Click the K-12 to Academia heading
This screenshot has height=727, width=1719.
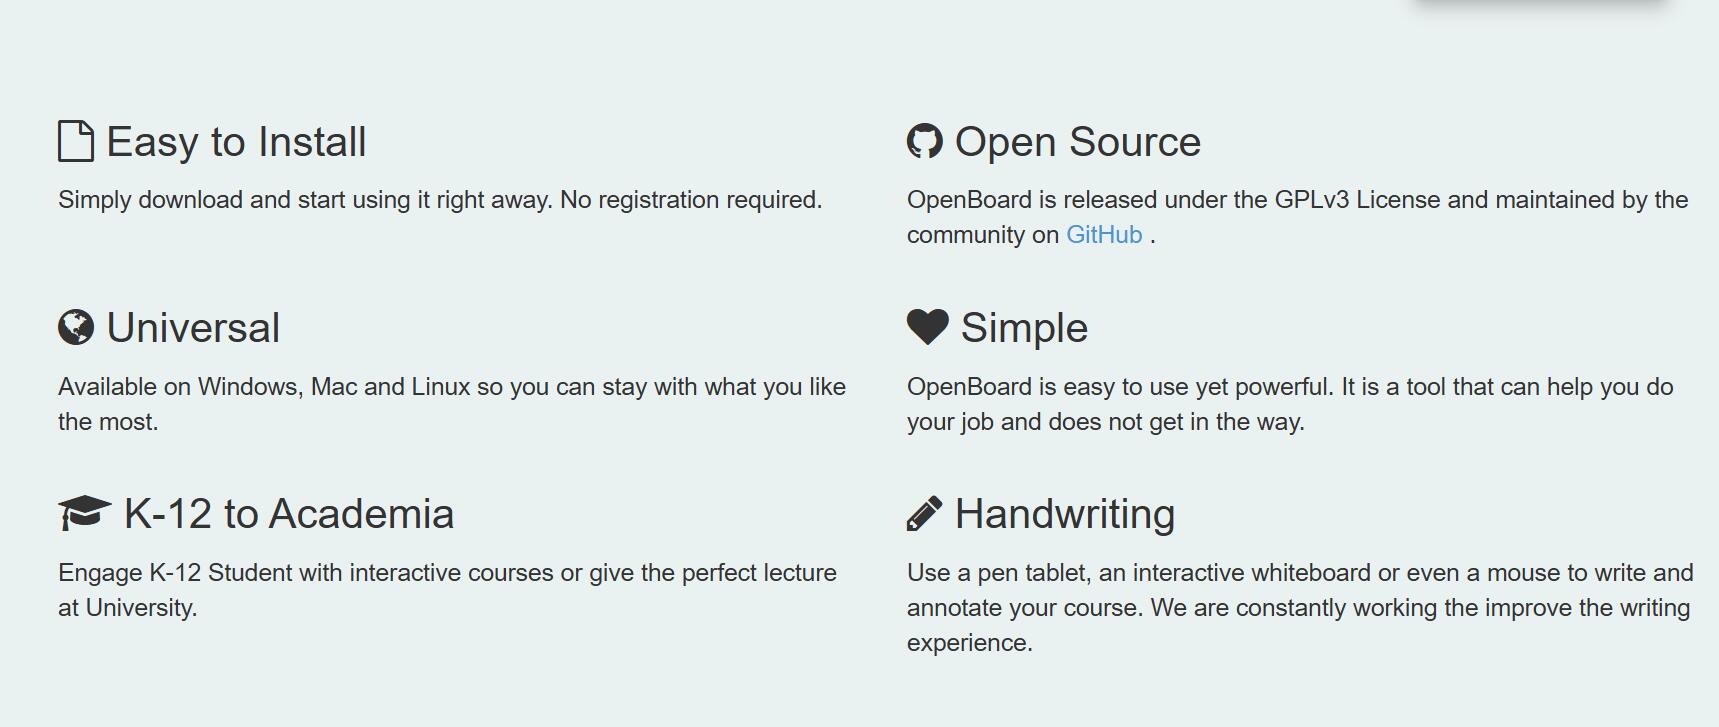(x=289, y=514)
